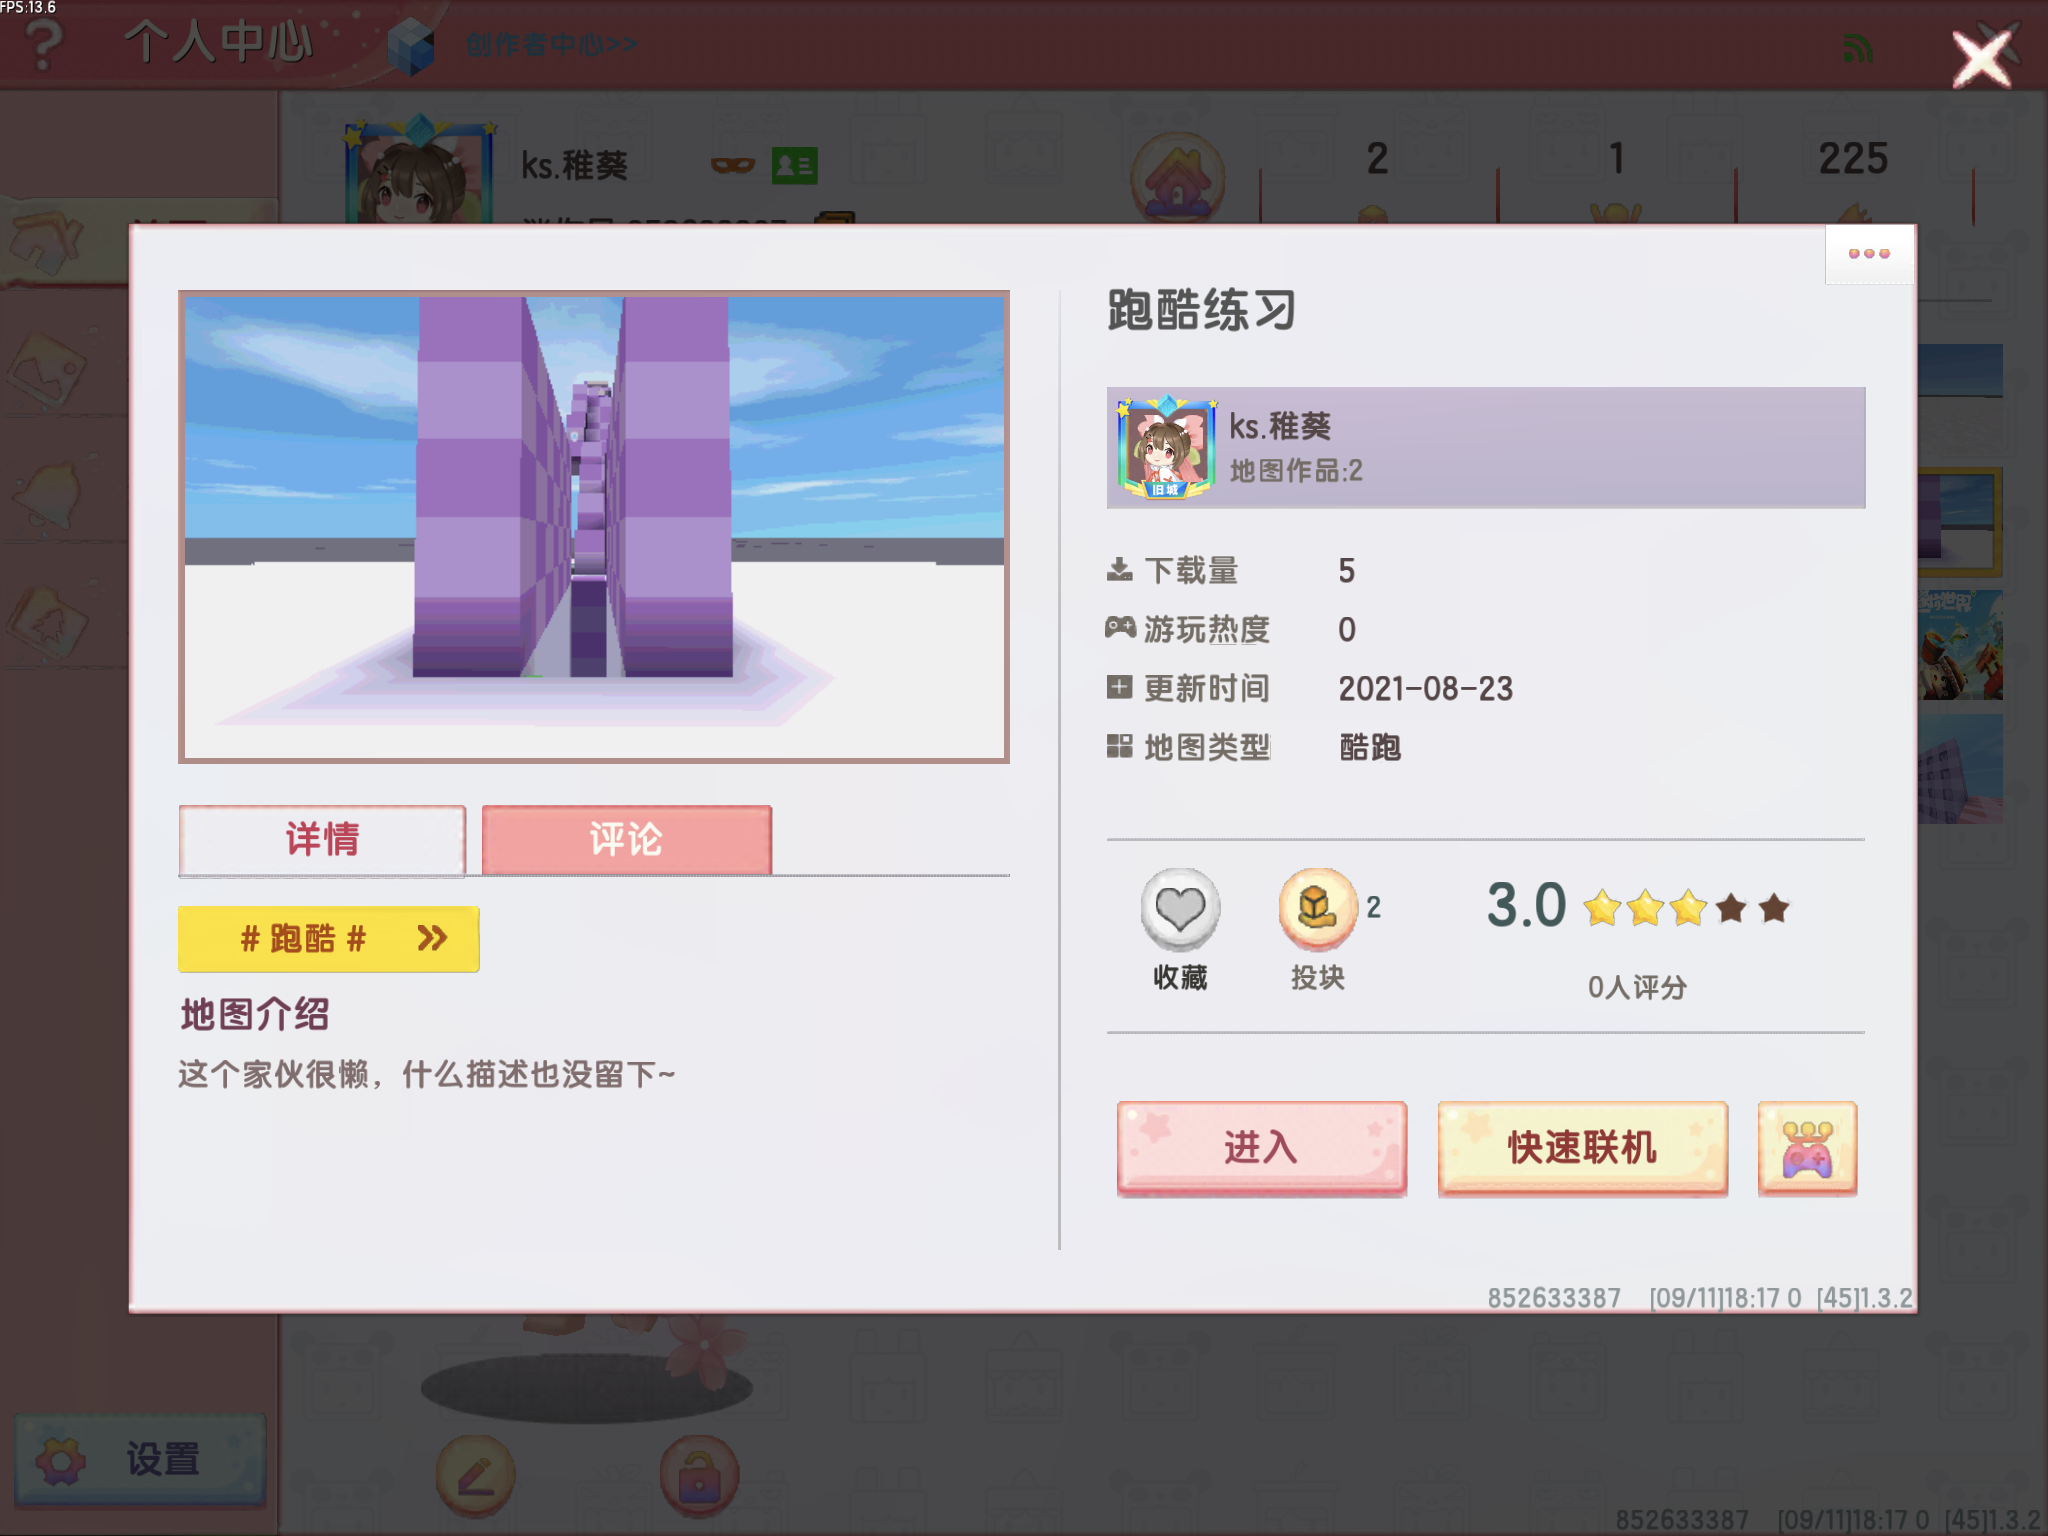This screenshot has width=2048, height=1536.
Task: Click the question mark help icon
Action: 43,45
